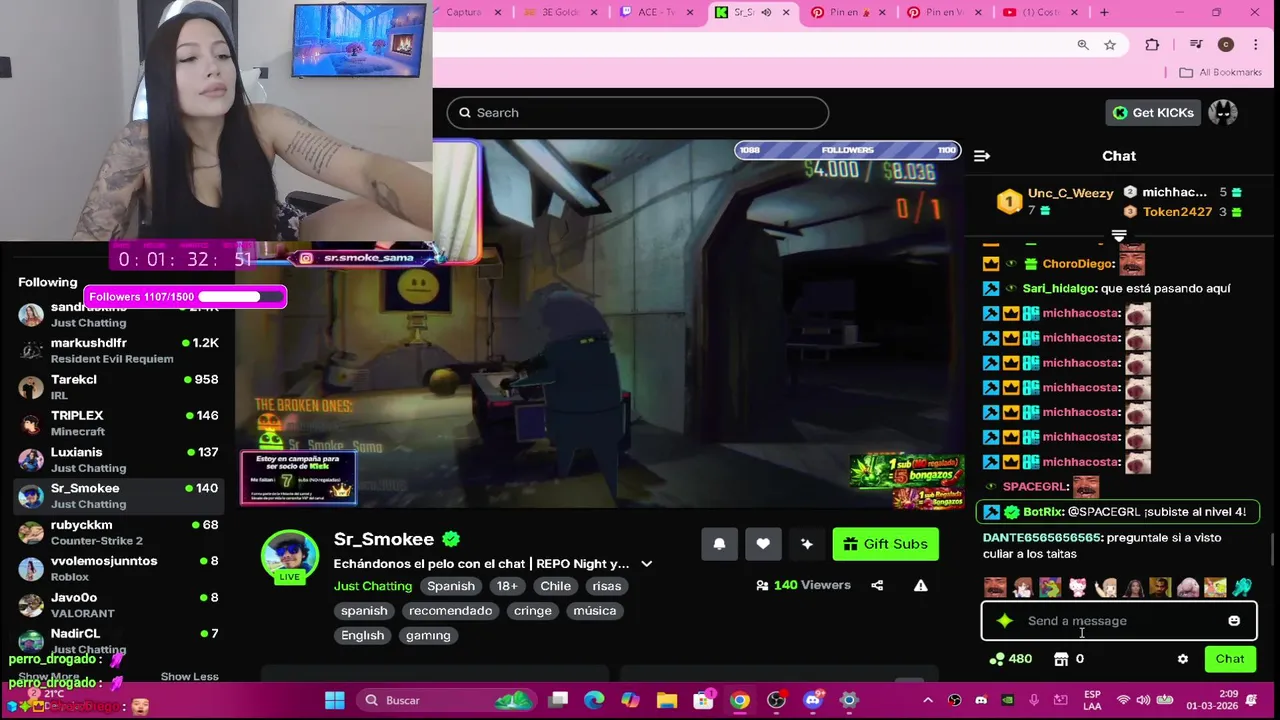Image resolution: width=1280 pixels, height=720 pixels.
Task: Click the ChoroDiego username in chat
Action: (1078, 264)
